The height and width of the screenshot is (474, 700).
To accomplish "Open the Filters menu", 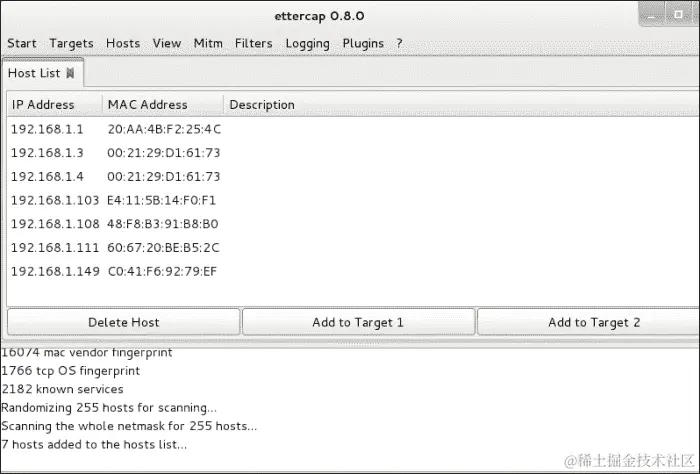I will click(x=254, y=43).
